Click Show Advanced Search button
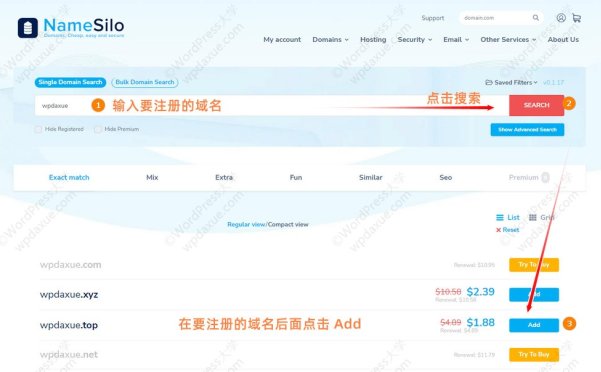This screenshot has width=601, height=372. click(527, 130)
